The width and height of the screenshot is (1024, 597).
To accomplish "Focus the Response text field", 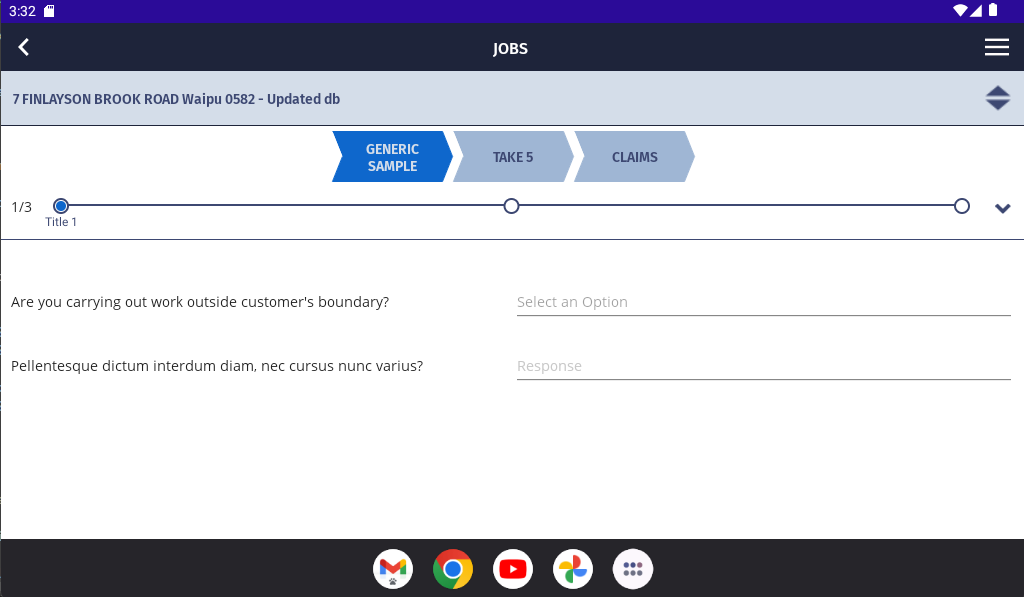I will point(763,366).
